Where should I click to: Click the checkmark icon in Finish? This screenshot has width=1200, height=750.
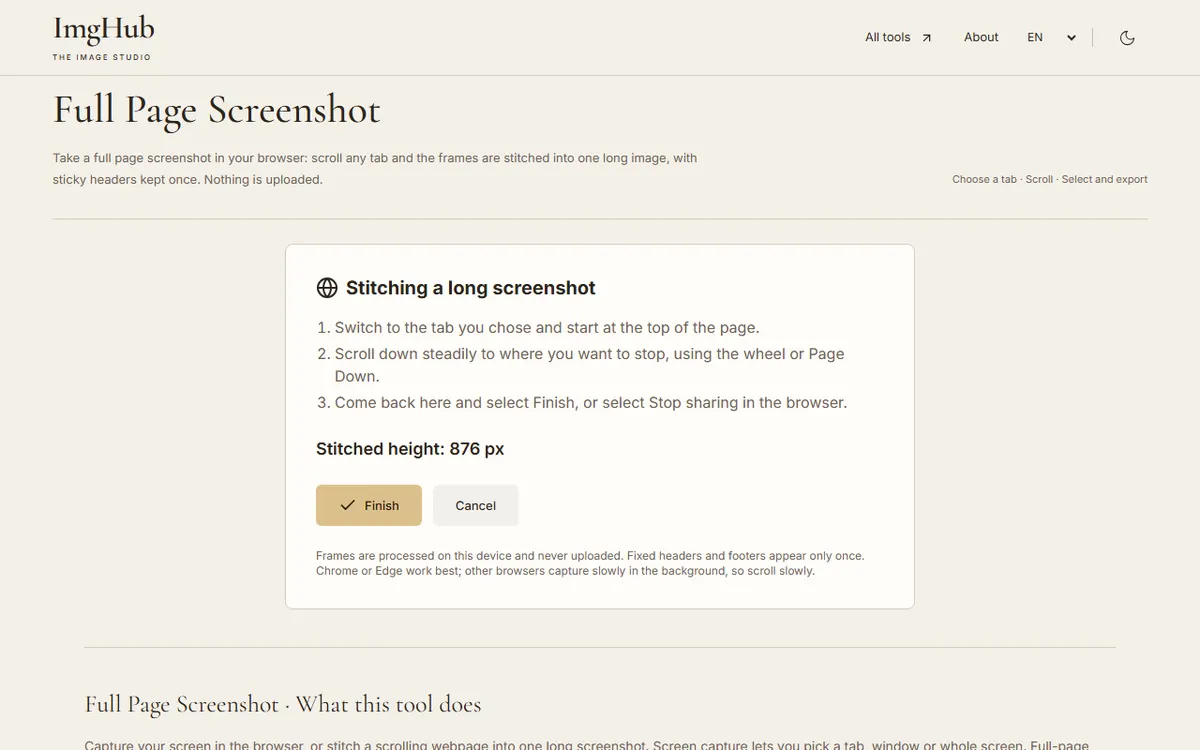point(347,505)
